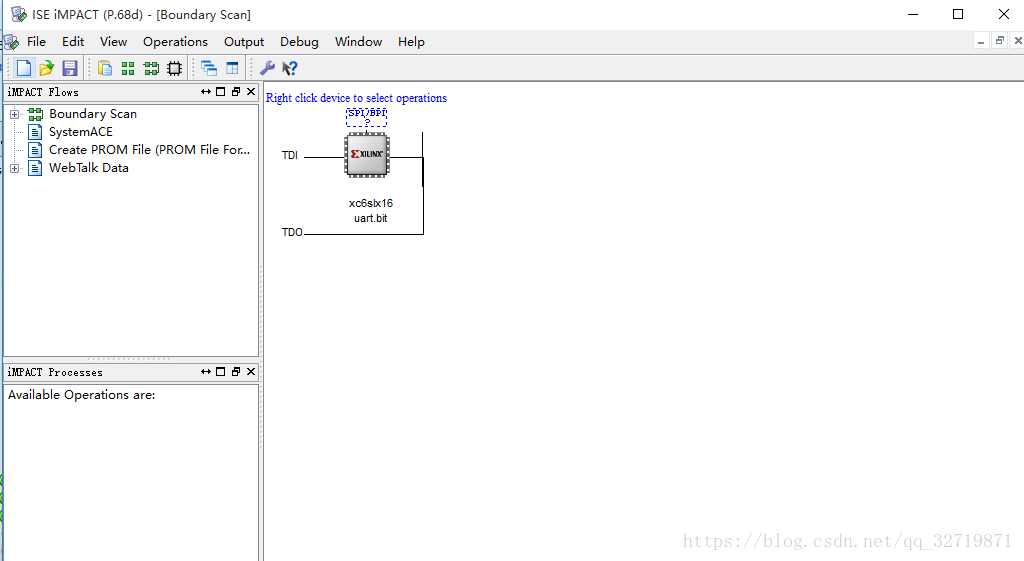Cascade windows using the toolbar icon
This screenshot has width=1024, height=561.
tap(209, 68)
